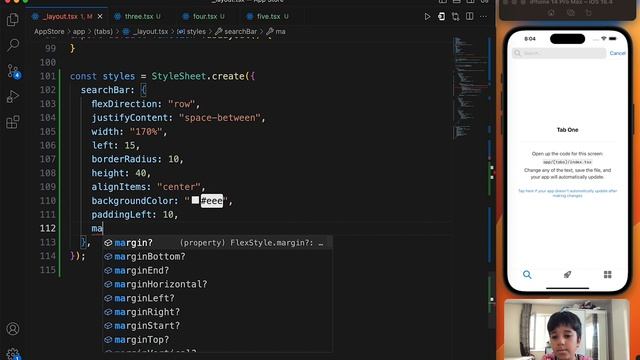This screenshot has width=640, height=360.
Task: Close the _layout.tsx tab
Action: (x=100, y=16)
